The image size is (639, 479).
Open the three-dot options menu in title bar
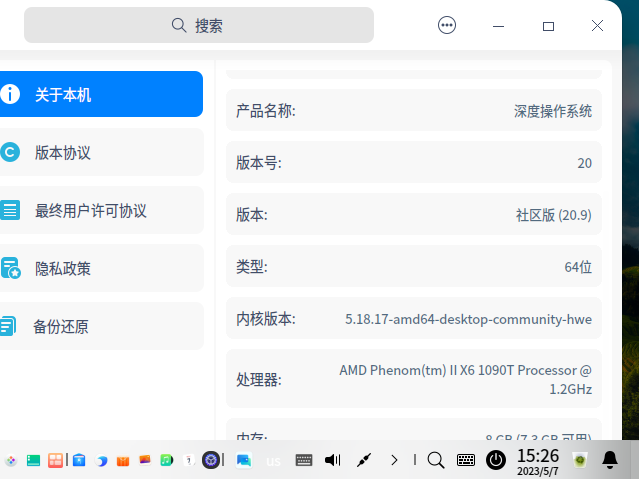[447, 25]
